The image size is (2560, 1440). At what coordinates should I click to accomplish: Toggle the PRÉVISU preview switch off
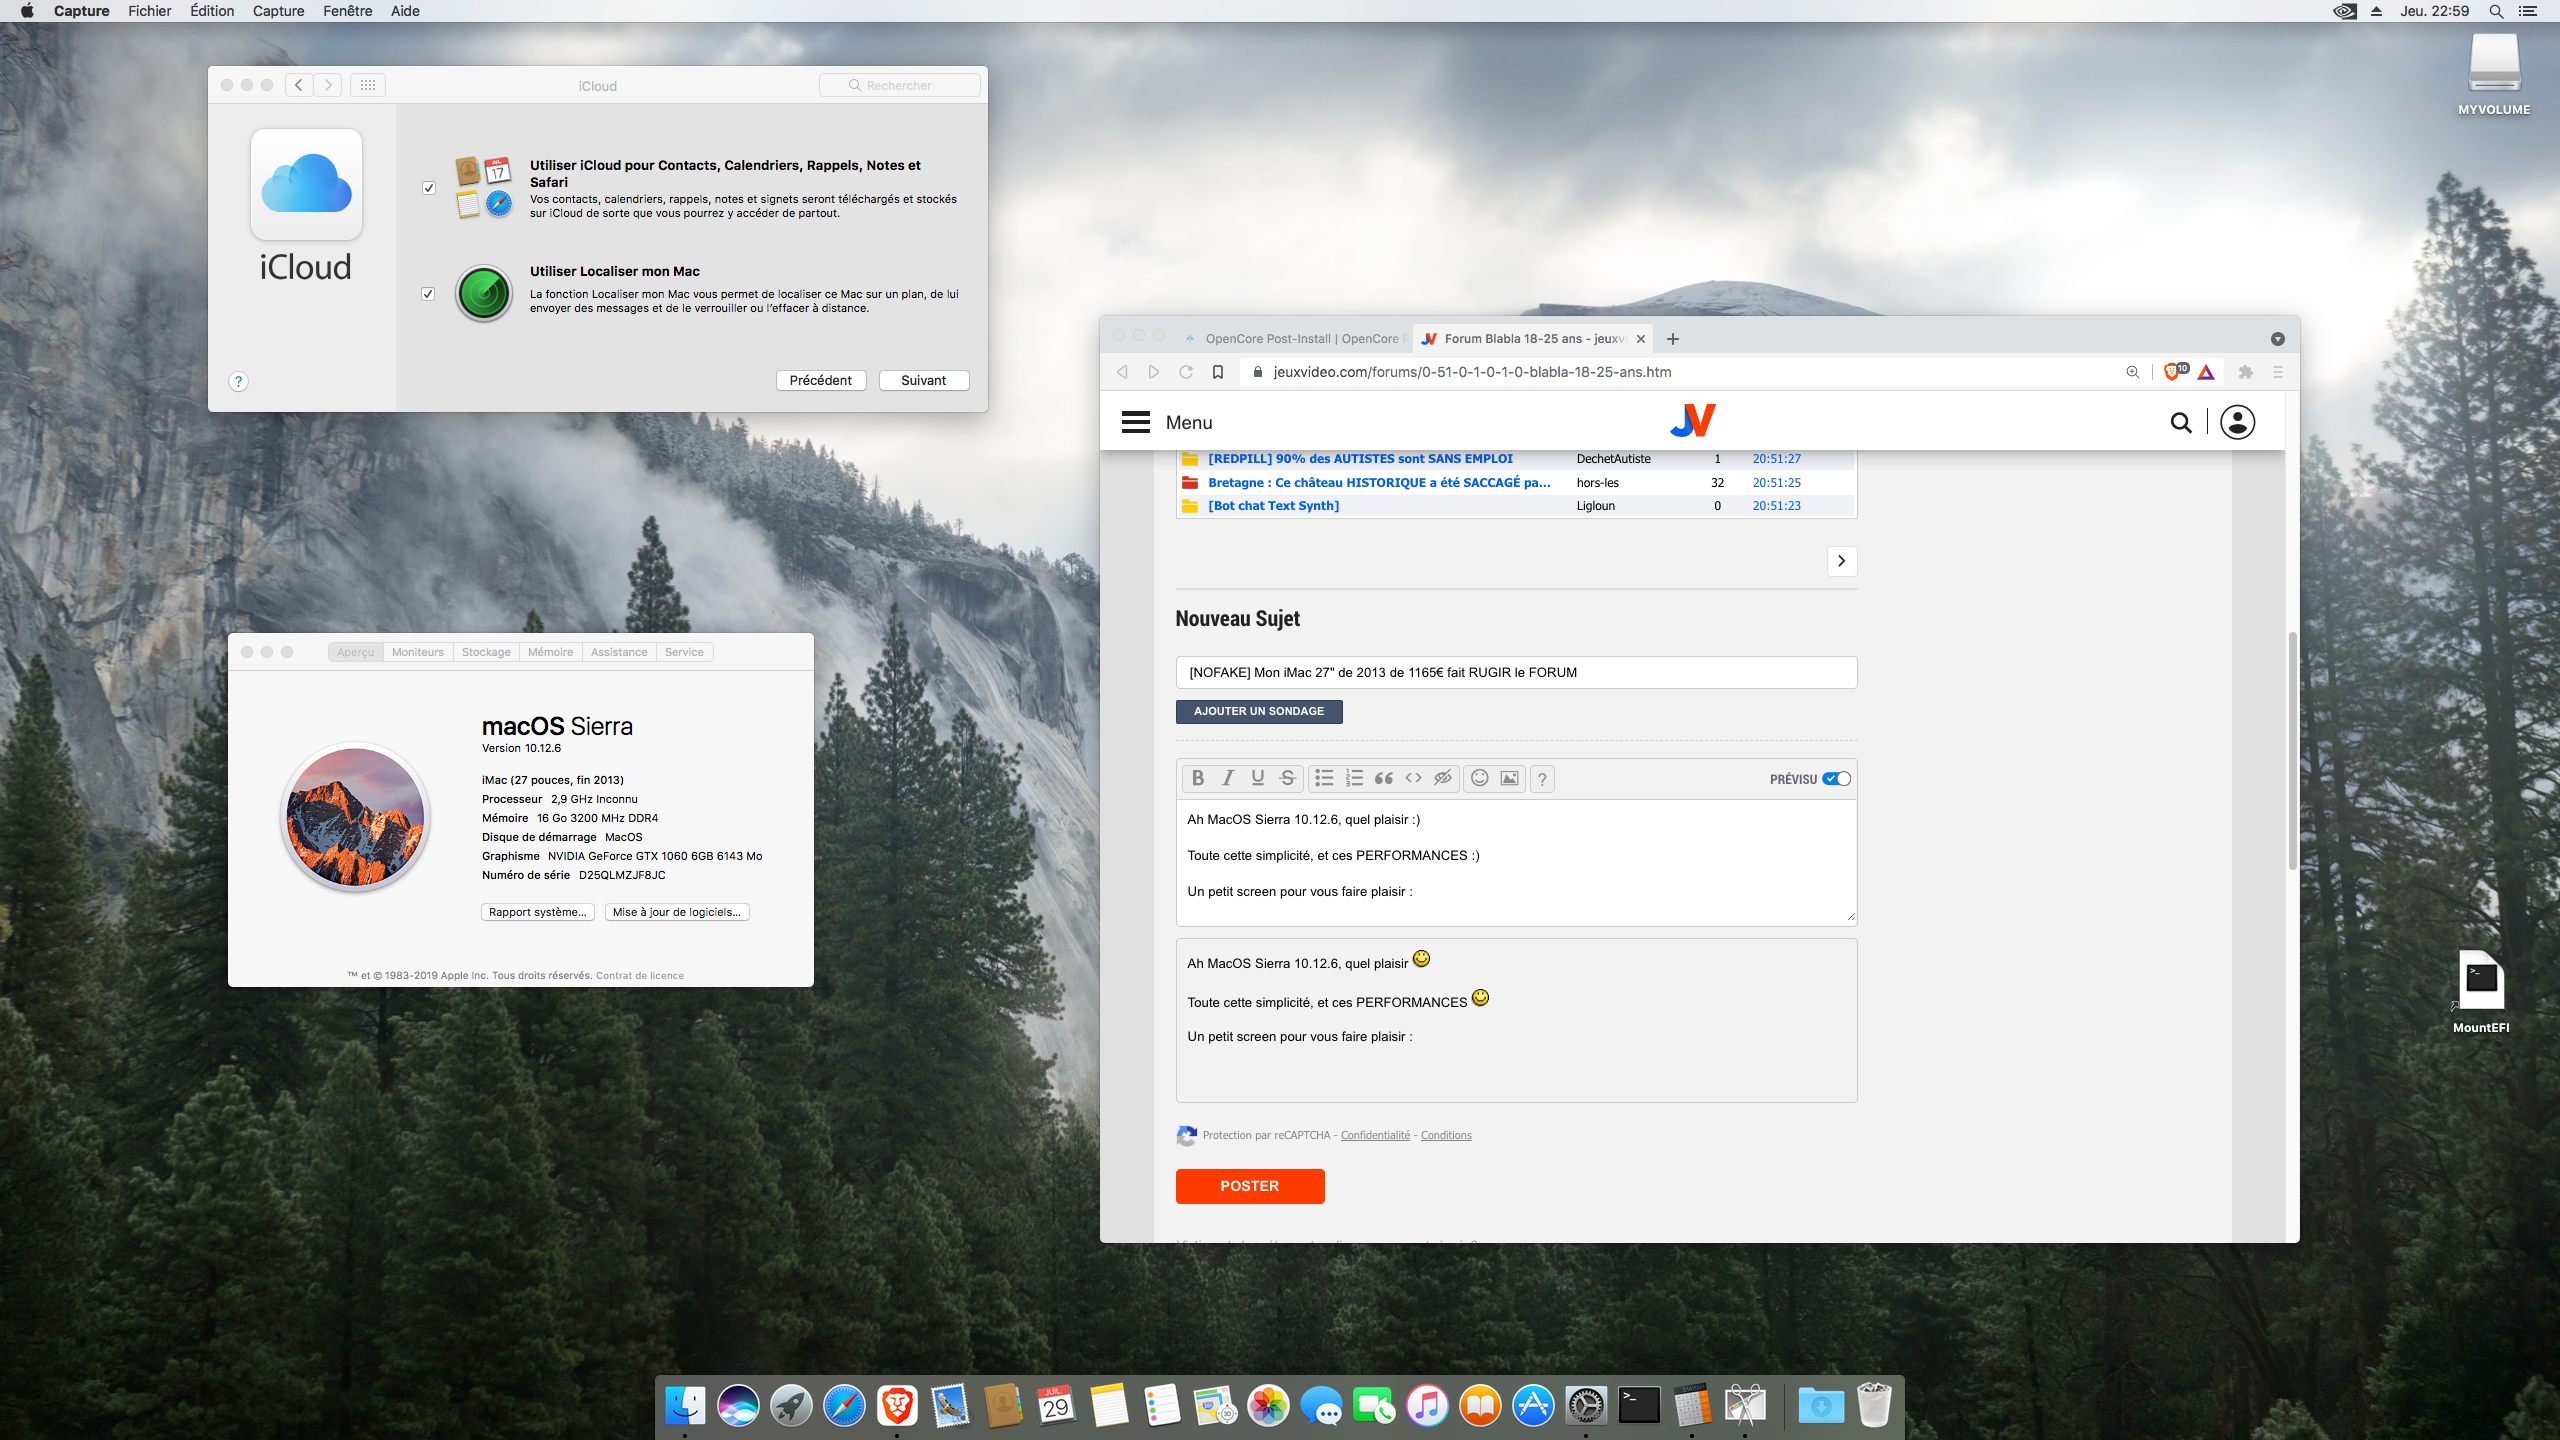1836,779
